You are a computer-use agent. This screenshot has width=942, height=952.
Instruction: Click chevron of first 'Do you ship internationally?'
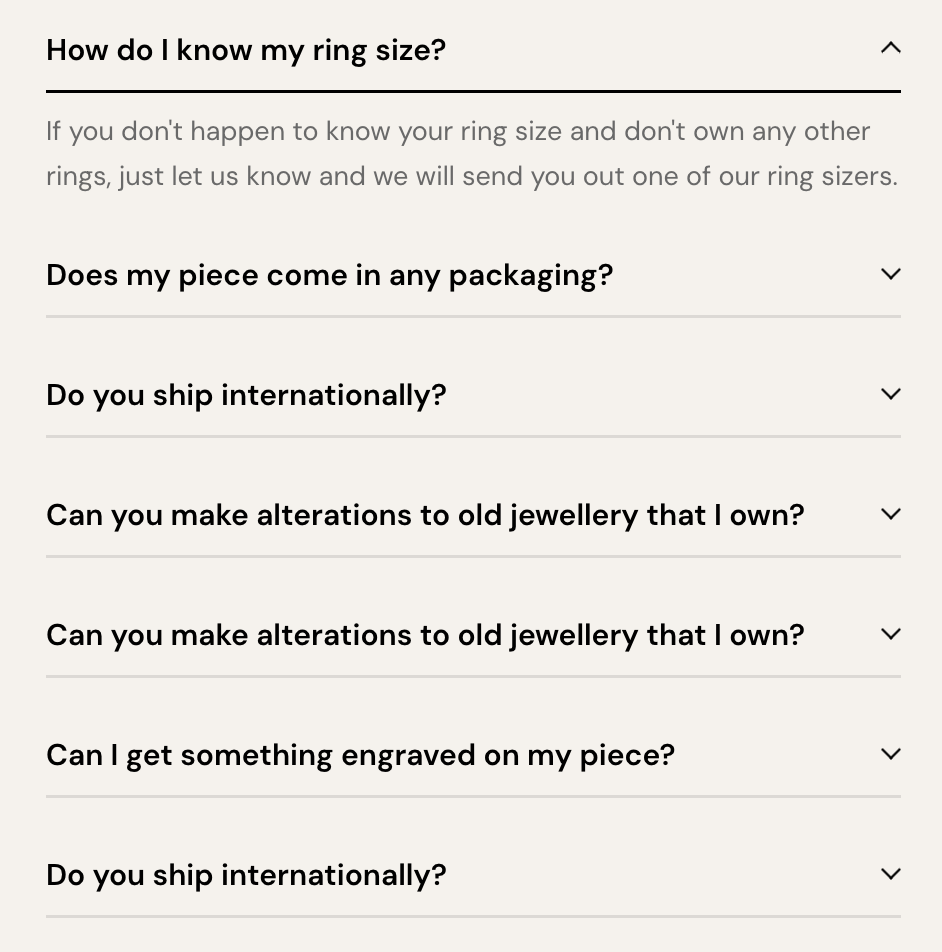890,394
